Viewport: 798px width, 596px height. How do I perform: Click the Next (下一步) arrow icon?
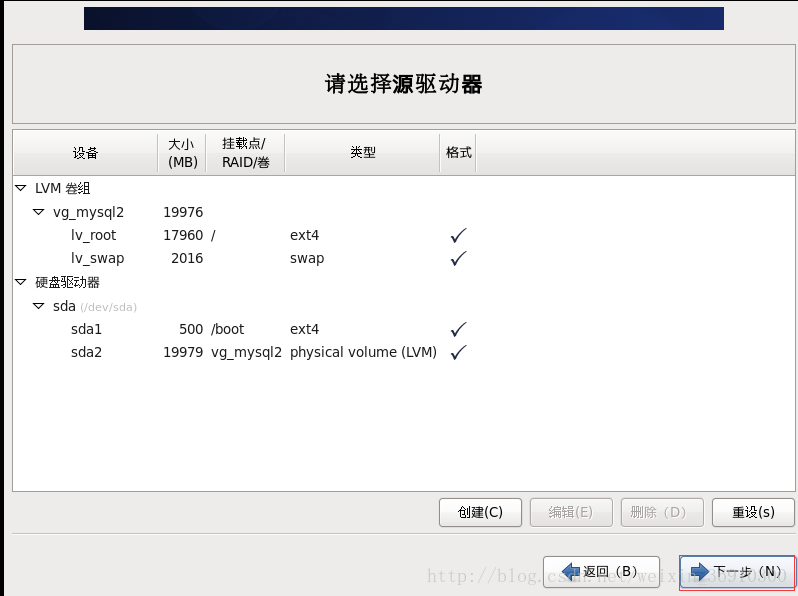(x=699, y=571)
